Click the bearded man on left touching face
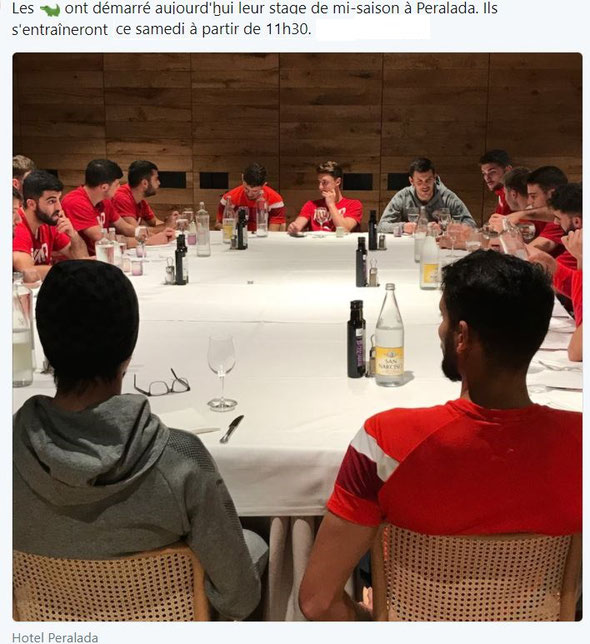The width and height of the screenshot is (590, 644). pos(45,224)
